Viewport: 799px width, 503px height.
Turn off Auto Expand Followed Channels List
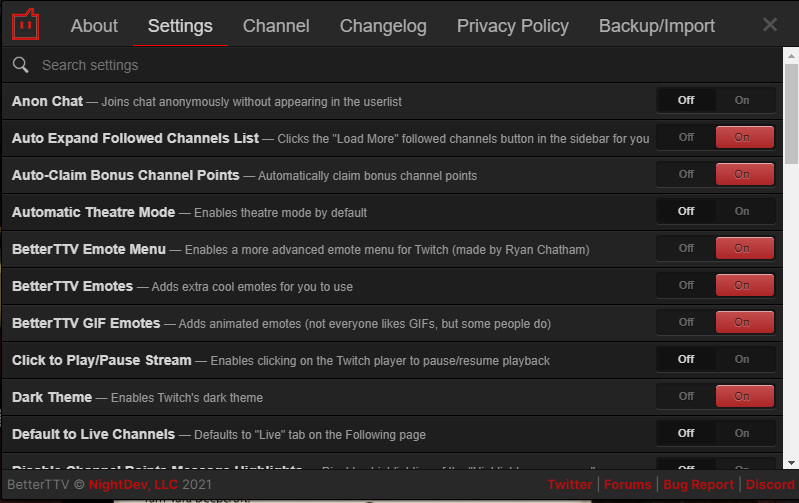tap(686, 138)
